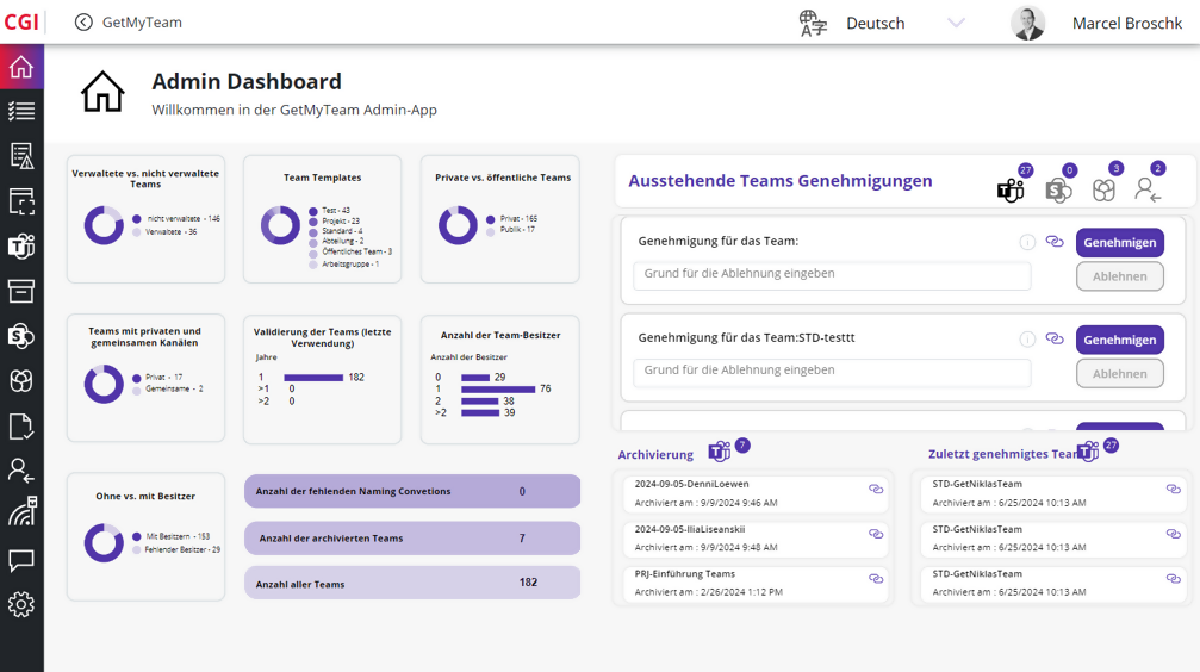
Task: Show info for the STD-testtt approval request
Action: coord(1027,340)
